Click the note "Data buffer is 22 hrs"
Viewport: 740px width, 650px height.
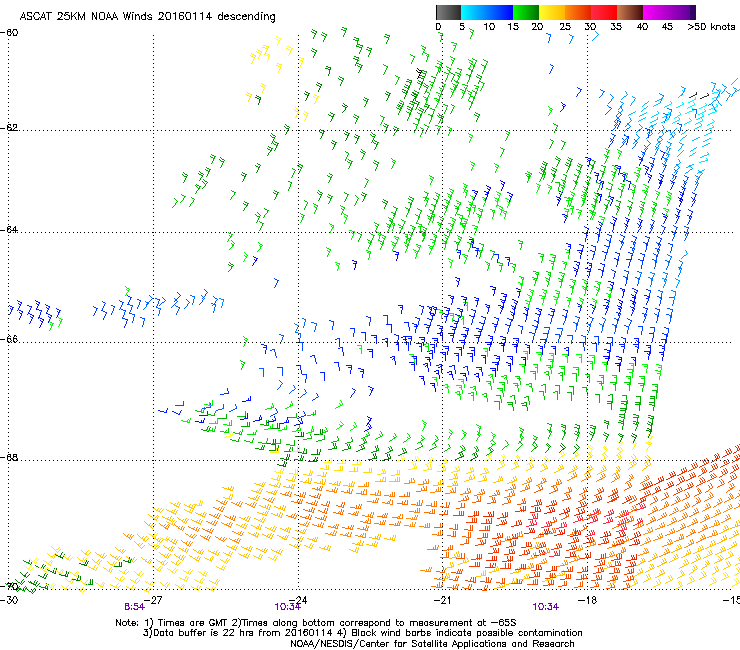point(204,633)
